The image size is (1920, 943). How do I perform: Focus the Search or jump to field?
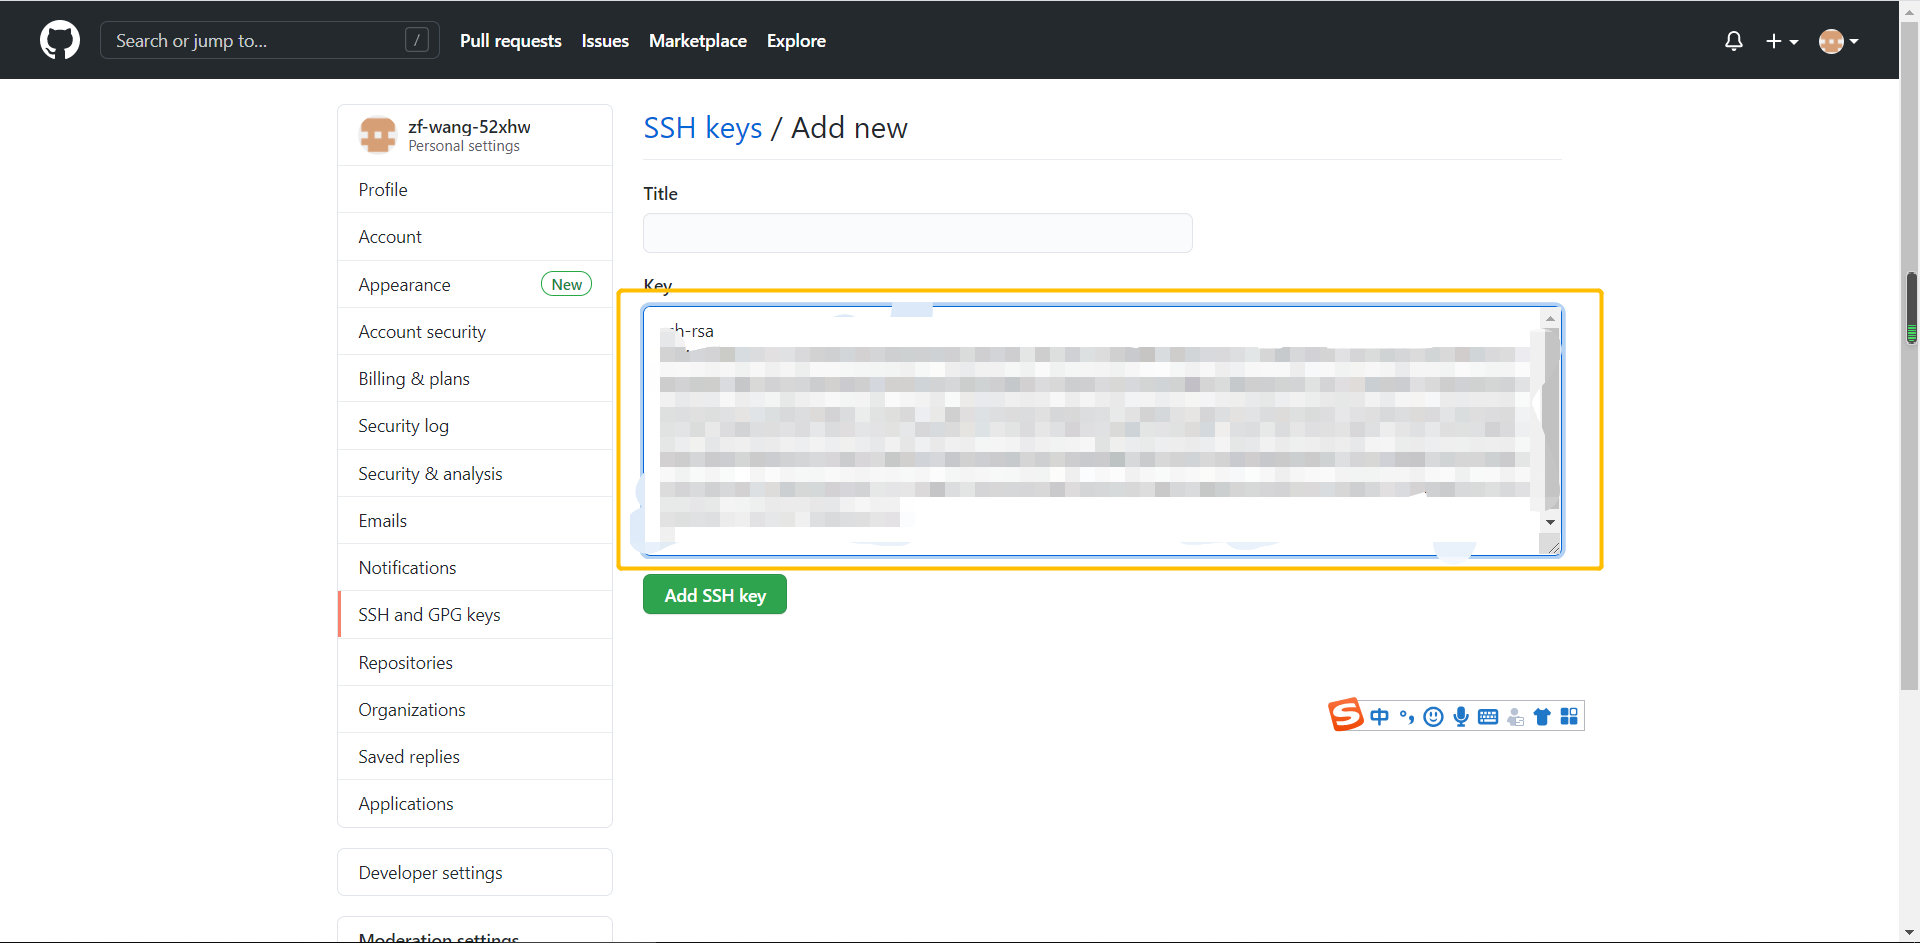tap(270, 40)
